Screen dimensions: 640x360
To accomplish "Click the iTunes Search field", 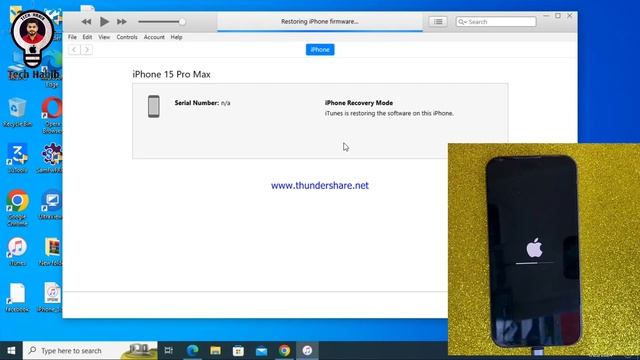I will 496,22.
